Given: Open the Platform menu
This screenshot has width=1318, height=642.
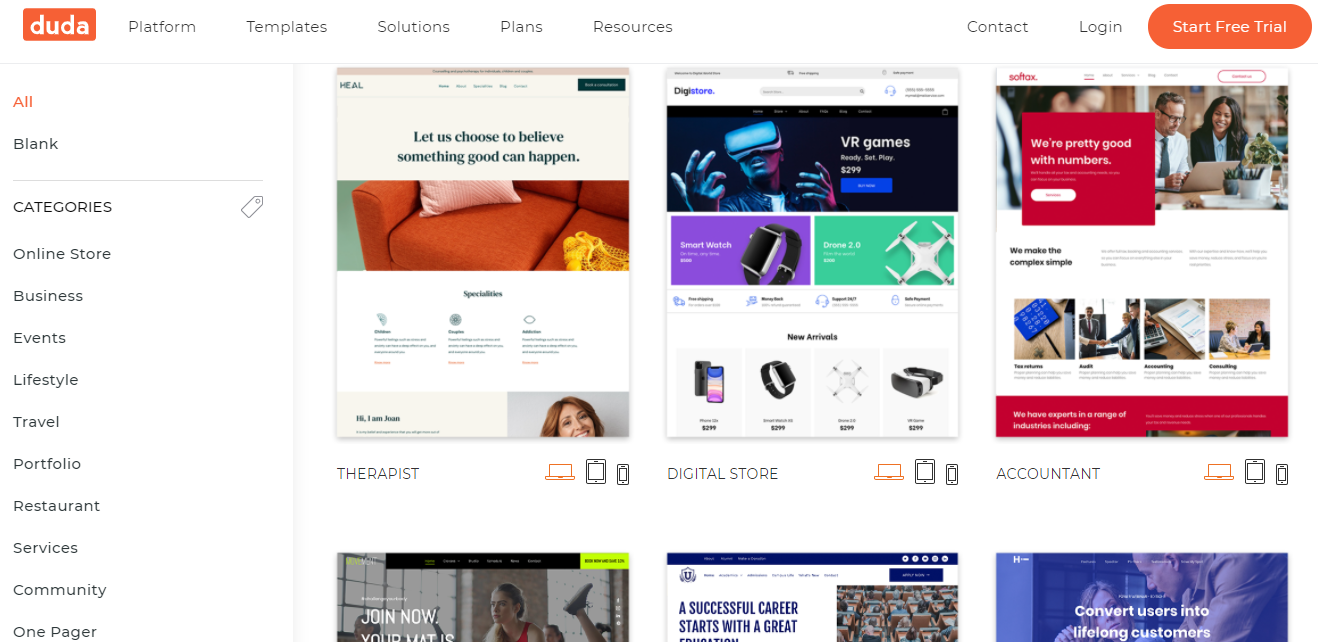Looking at the screenshot, I should tap(162, 27).
